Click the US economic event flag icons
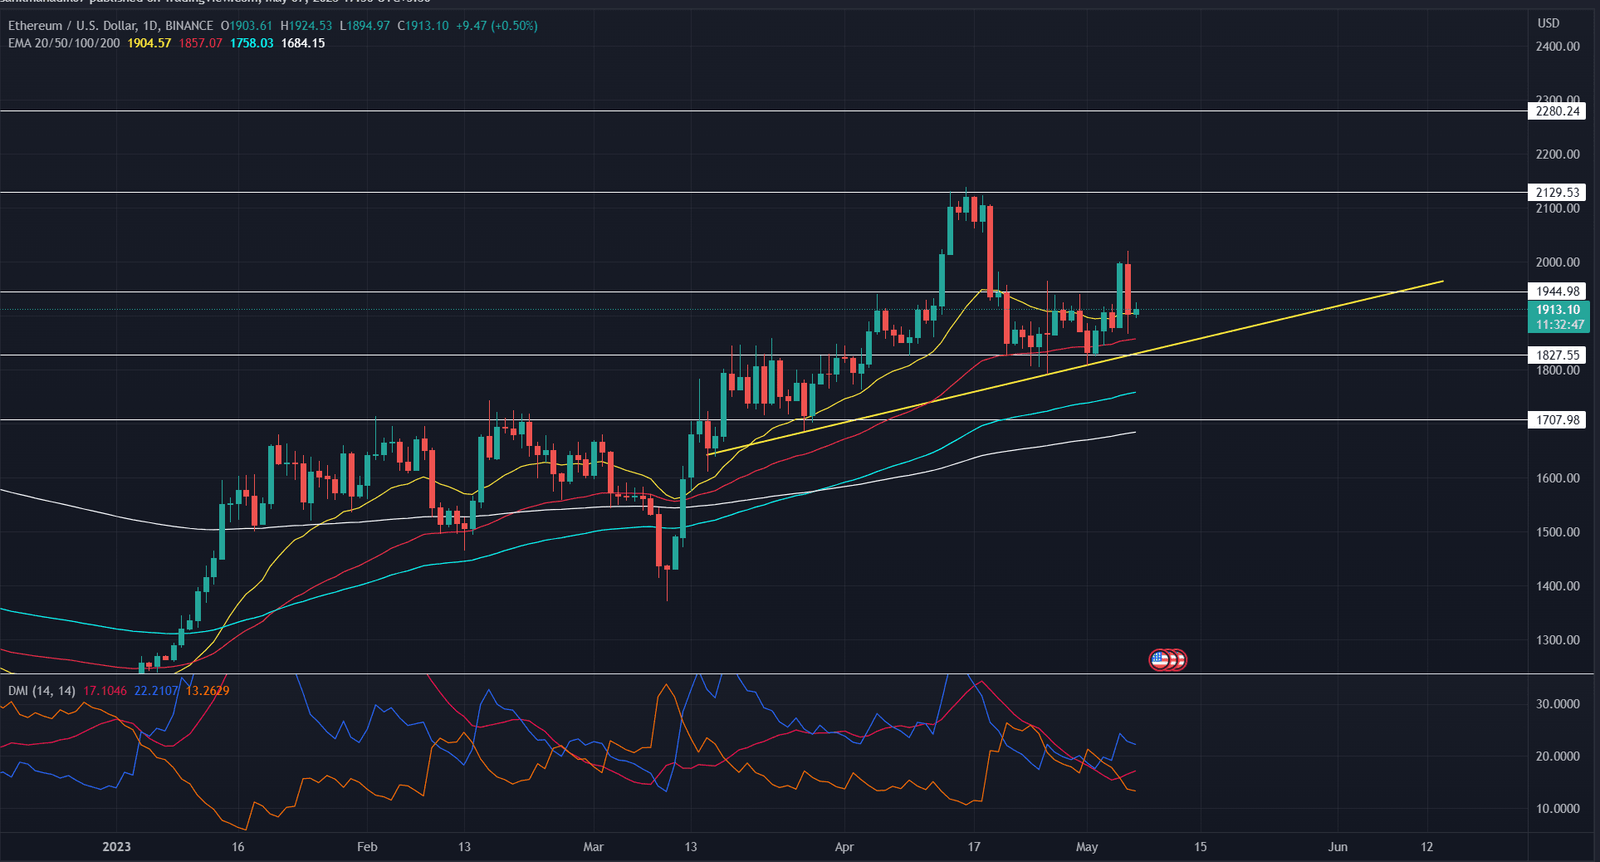Viewport: 1600px width, 862px height. 1167,659
